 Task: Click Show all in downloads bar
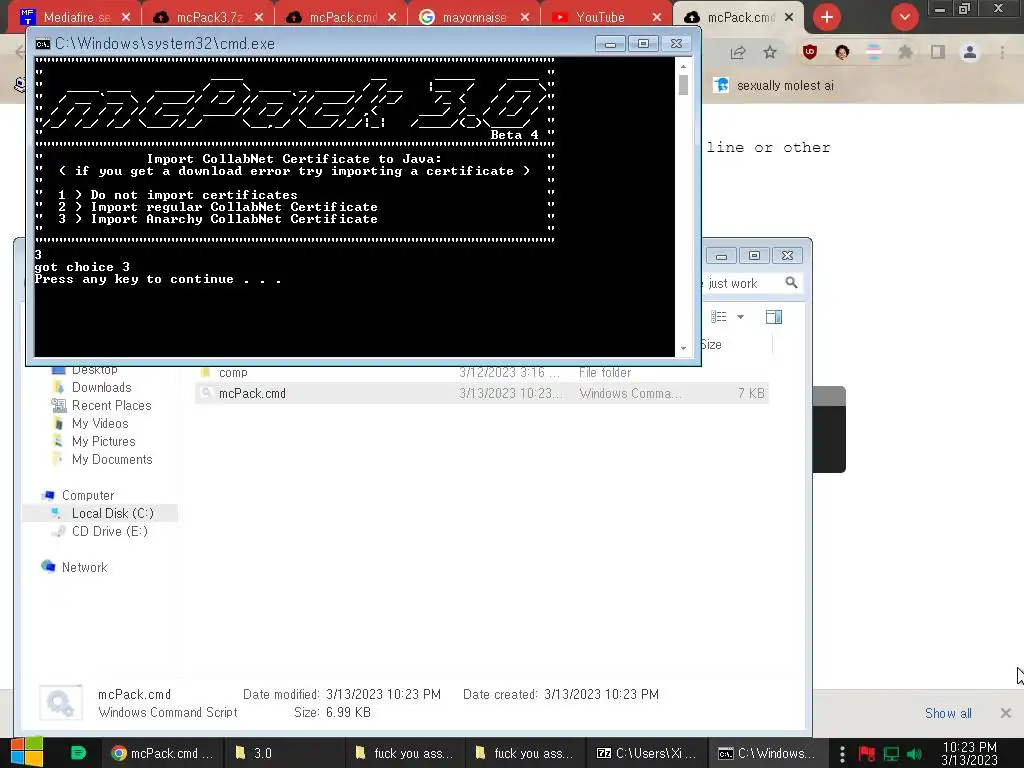tap(948, 713)
